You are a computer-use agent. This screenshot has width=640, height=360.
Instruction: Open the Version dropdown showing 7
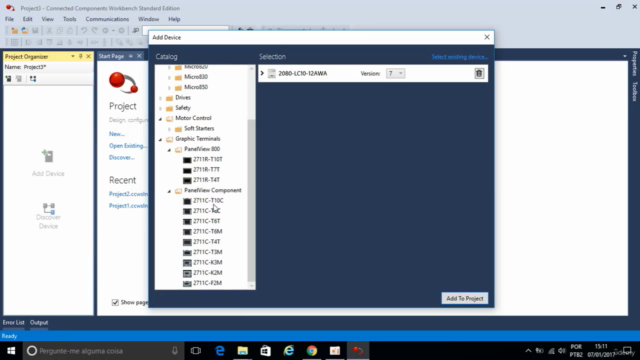395,73
